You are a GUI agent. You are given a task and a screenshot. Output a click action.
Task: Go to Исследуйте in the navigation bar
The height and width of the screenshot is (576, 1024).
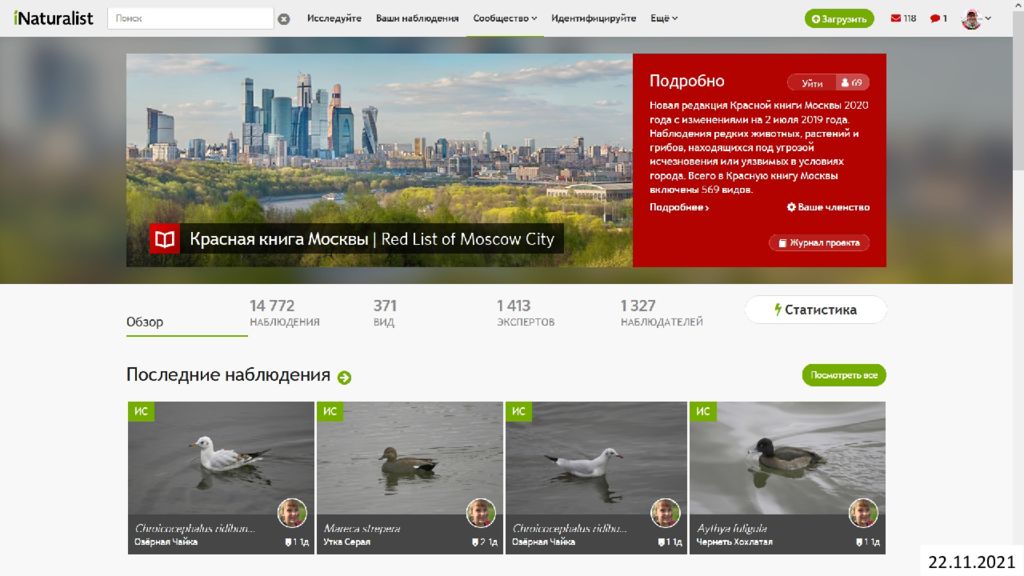(x=334, y=18)
